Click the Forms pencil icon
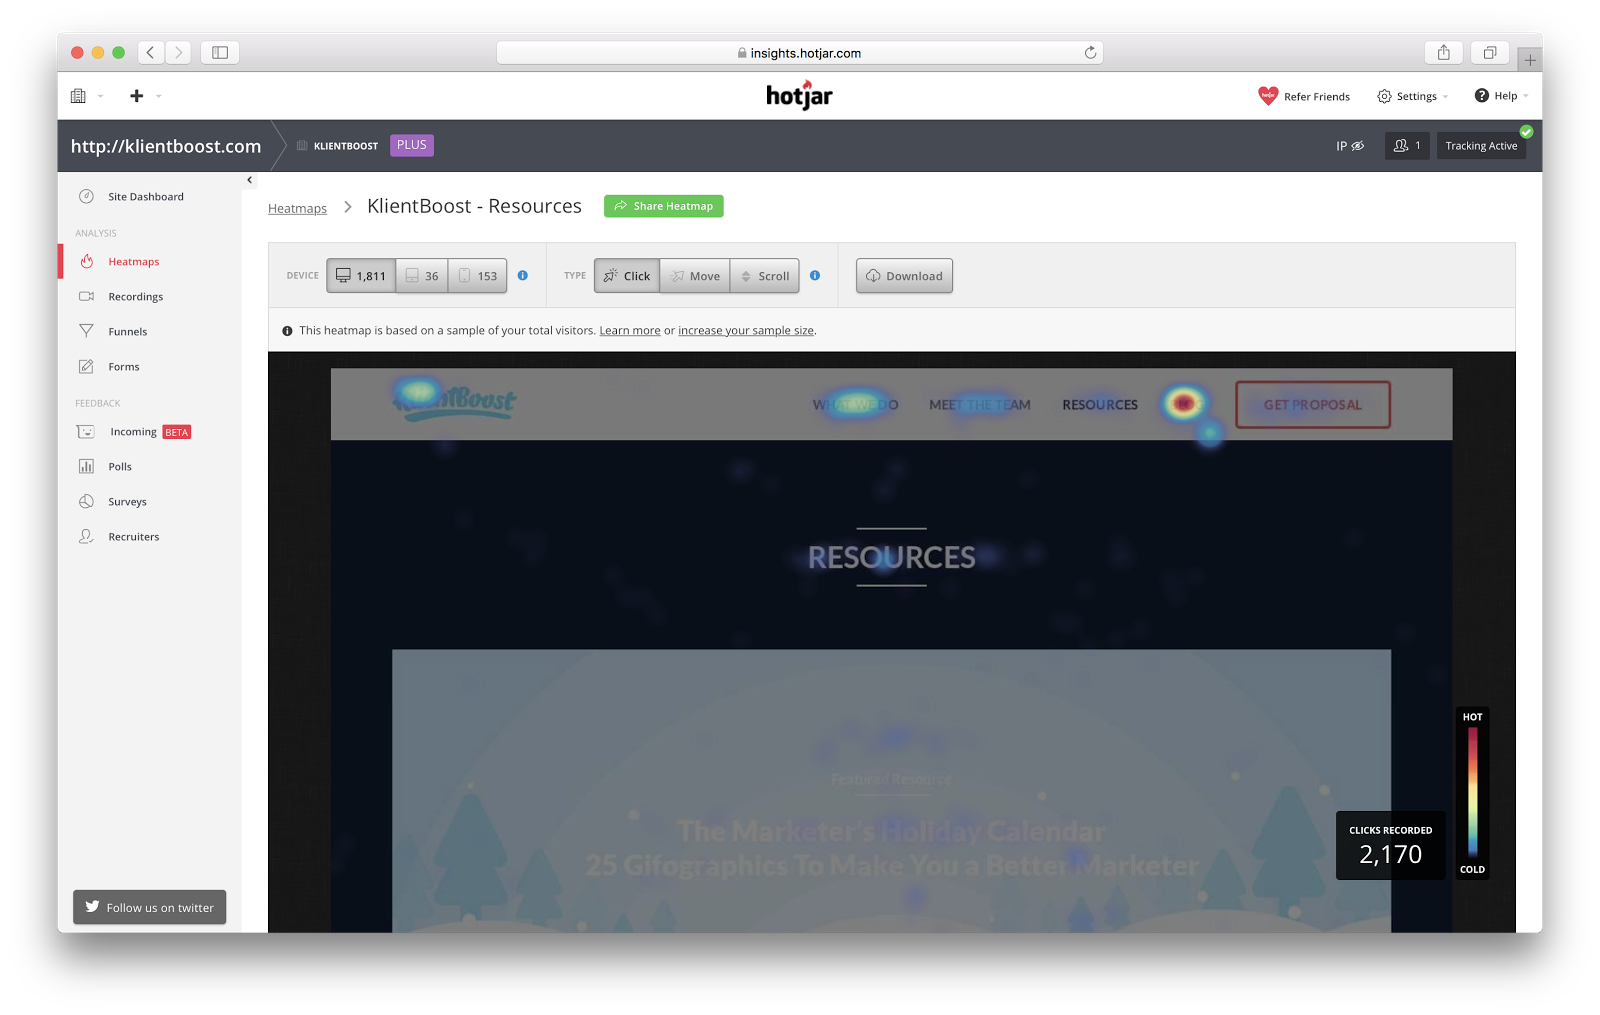The width and height of the screenshot is (1600, 1015). click(x=87, y=367)
